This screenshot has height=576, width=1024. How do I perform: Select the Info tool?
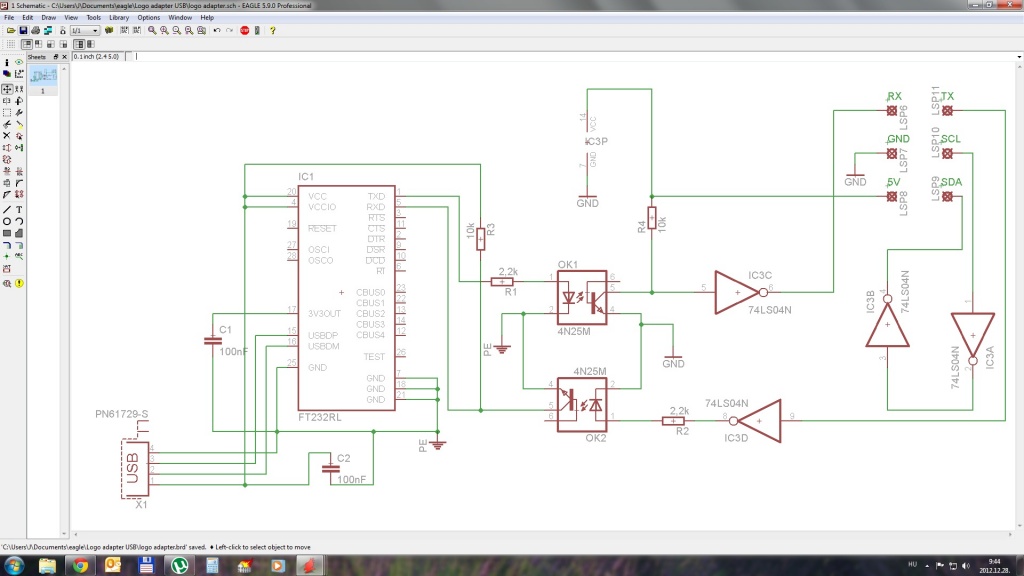(x=7, y=63)
